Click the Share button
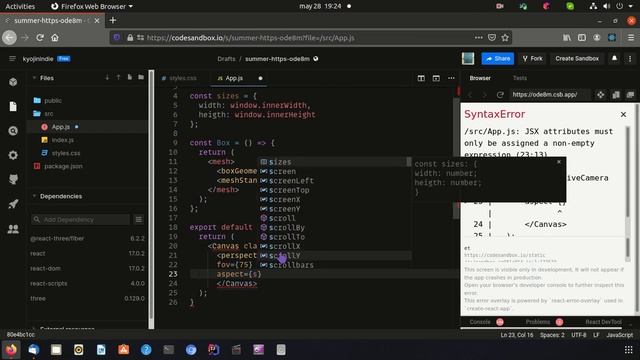640x360 pixels. 498,58
